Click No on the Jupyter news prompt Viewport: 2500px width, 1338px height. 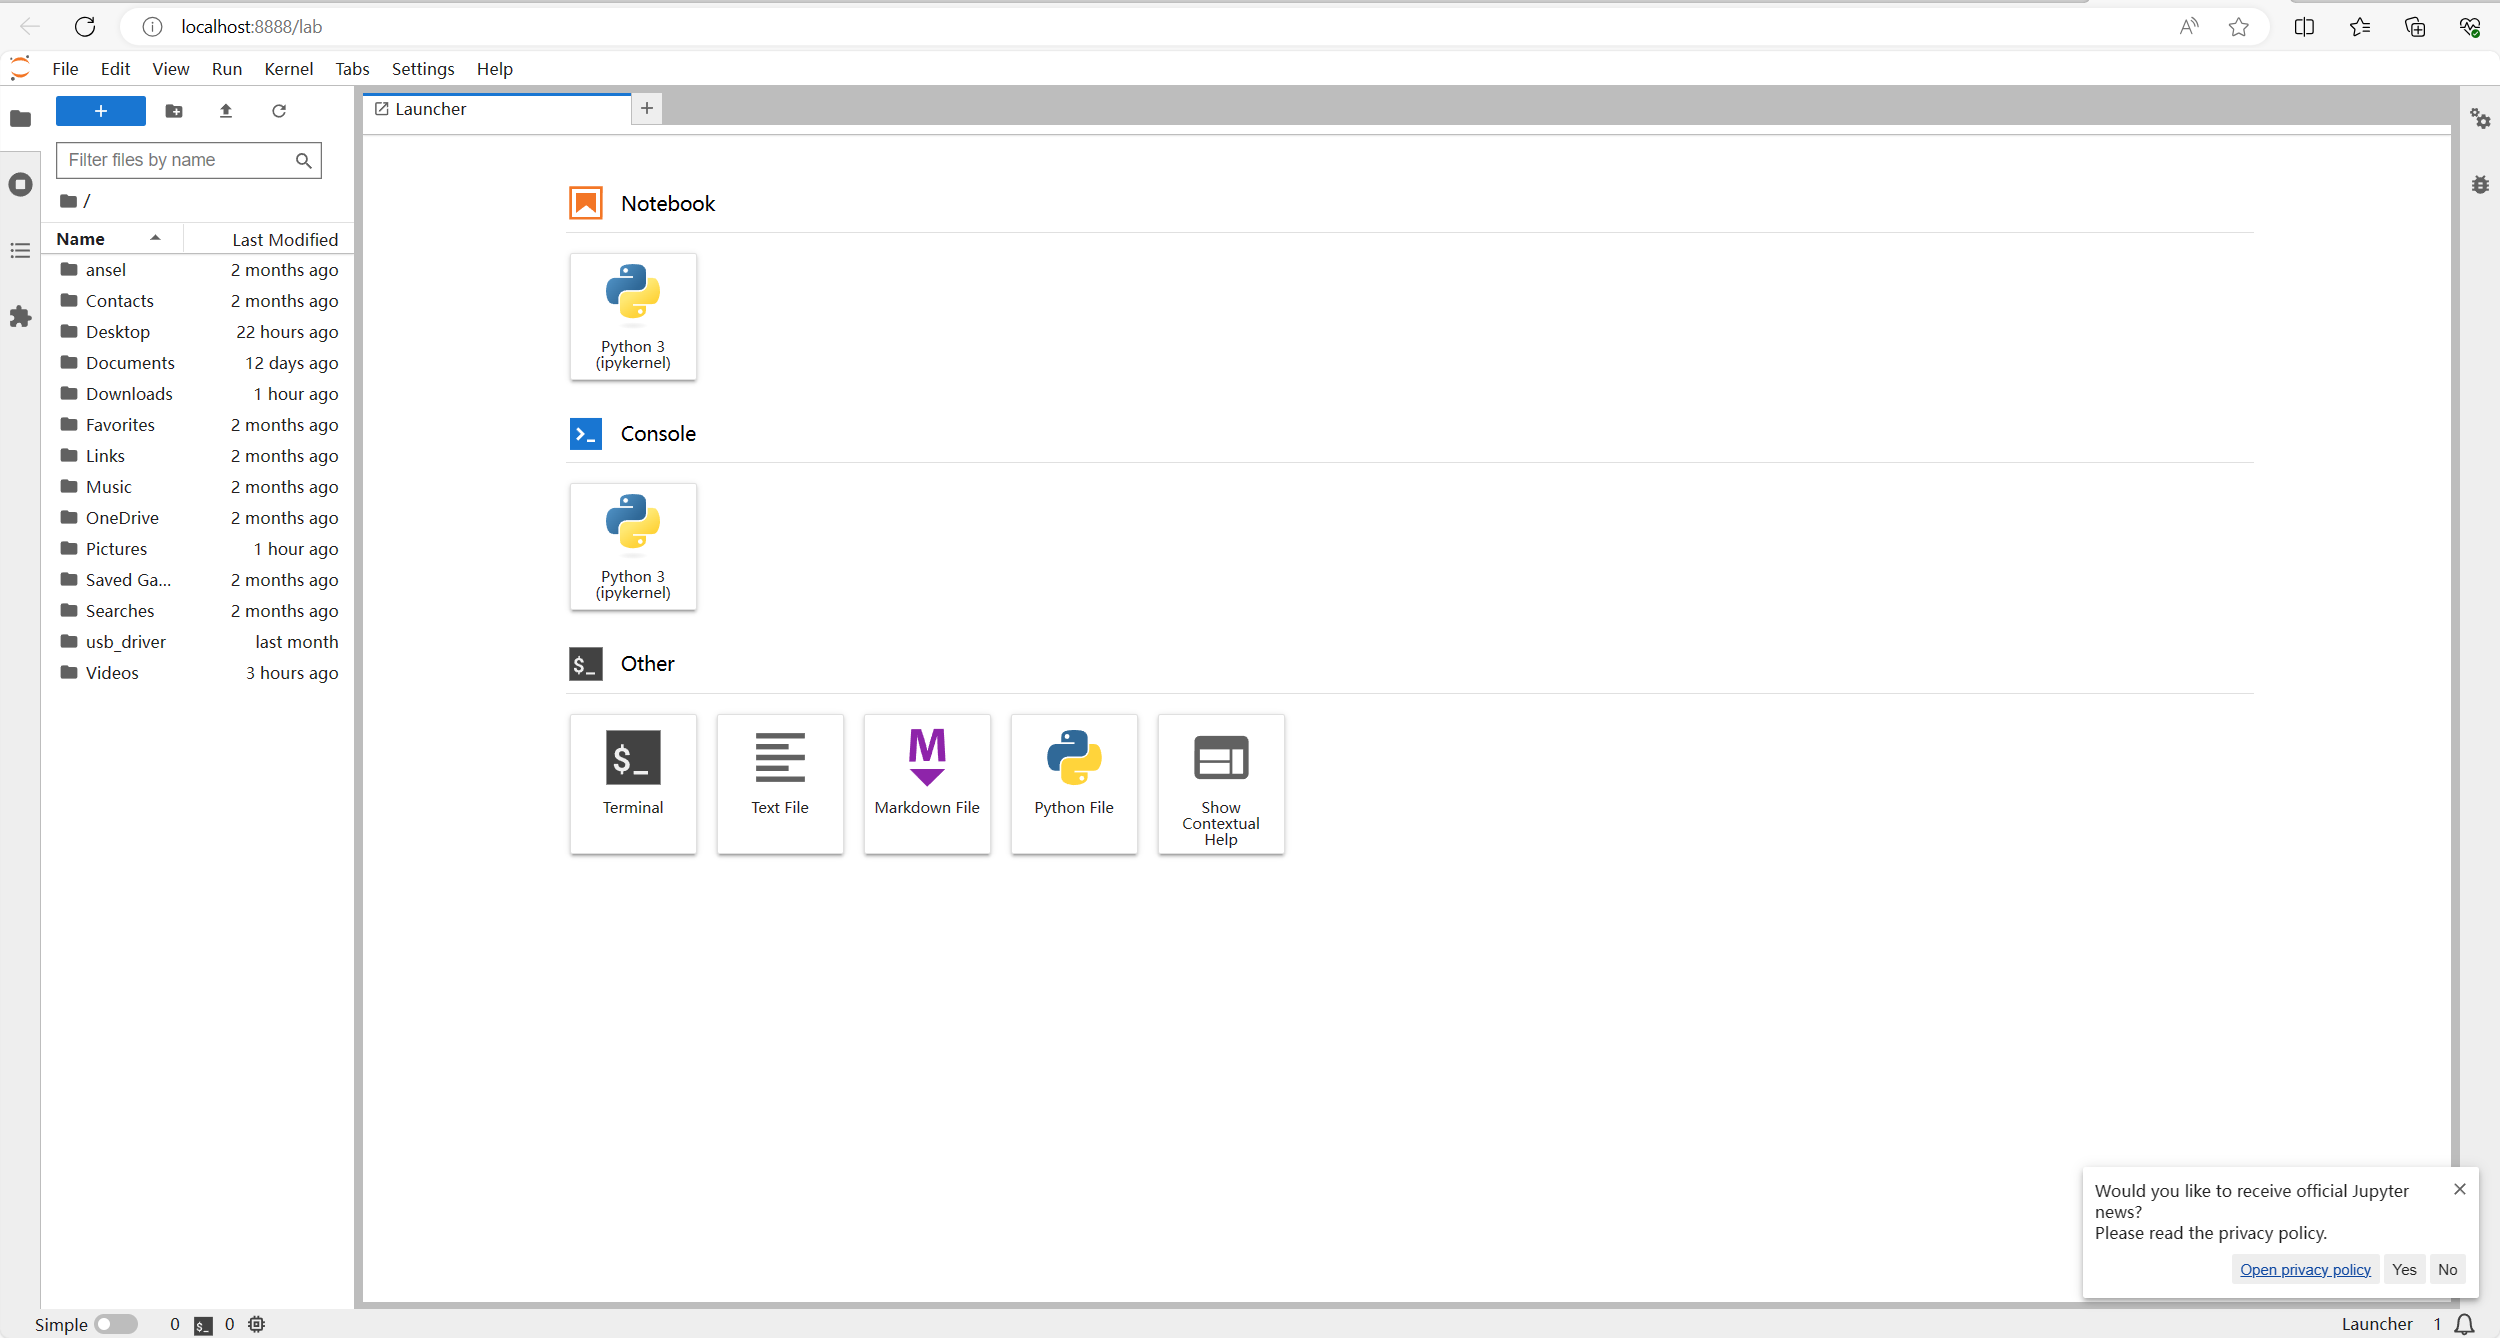pyautogui.click(x=2447, y=1270)
